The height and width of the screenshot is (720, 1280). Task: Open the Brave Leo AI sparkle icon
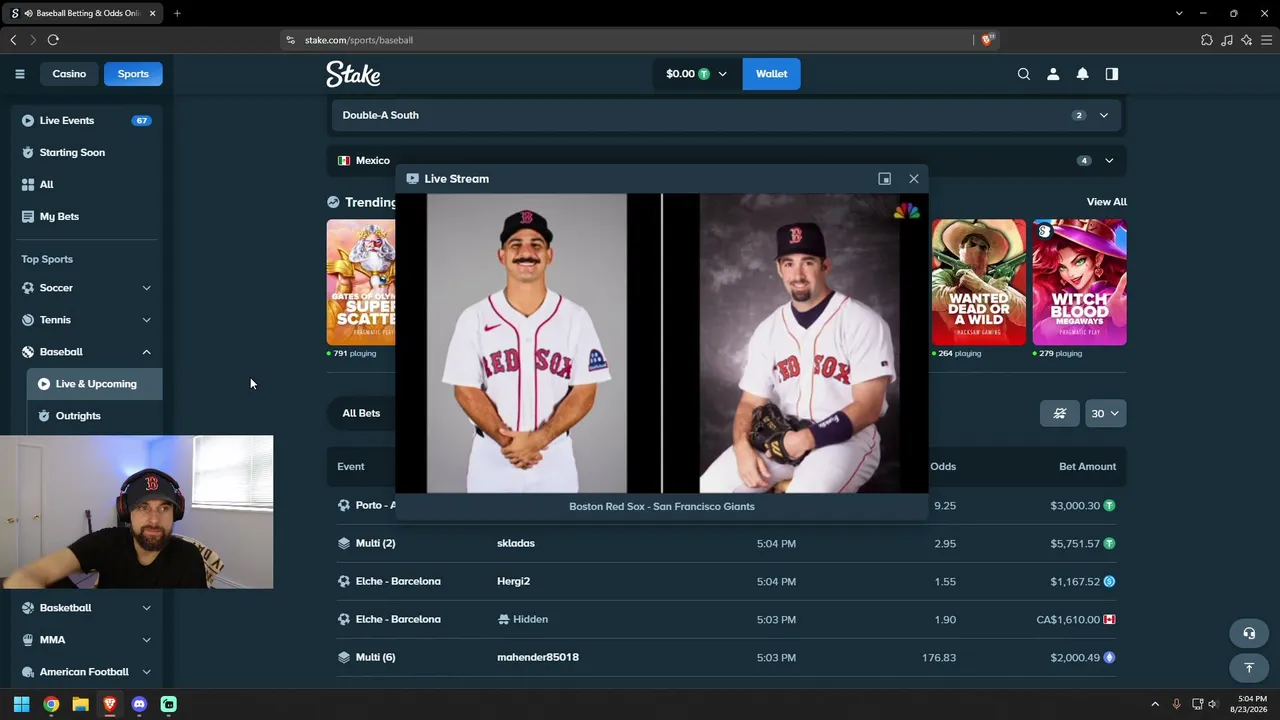coord(1246,40)
